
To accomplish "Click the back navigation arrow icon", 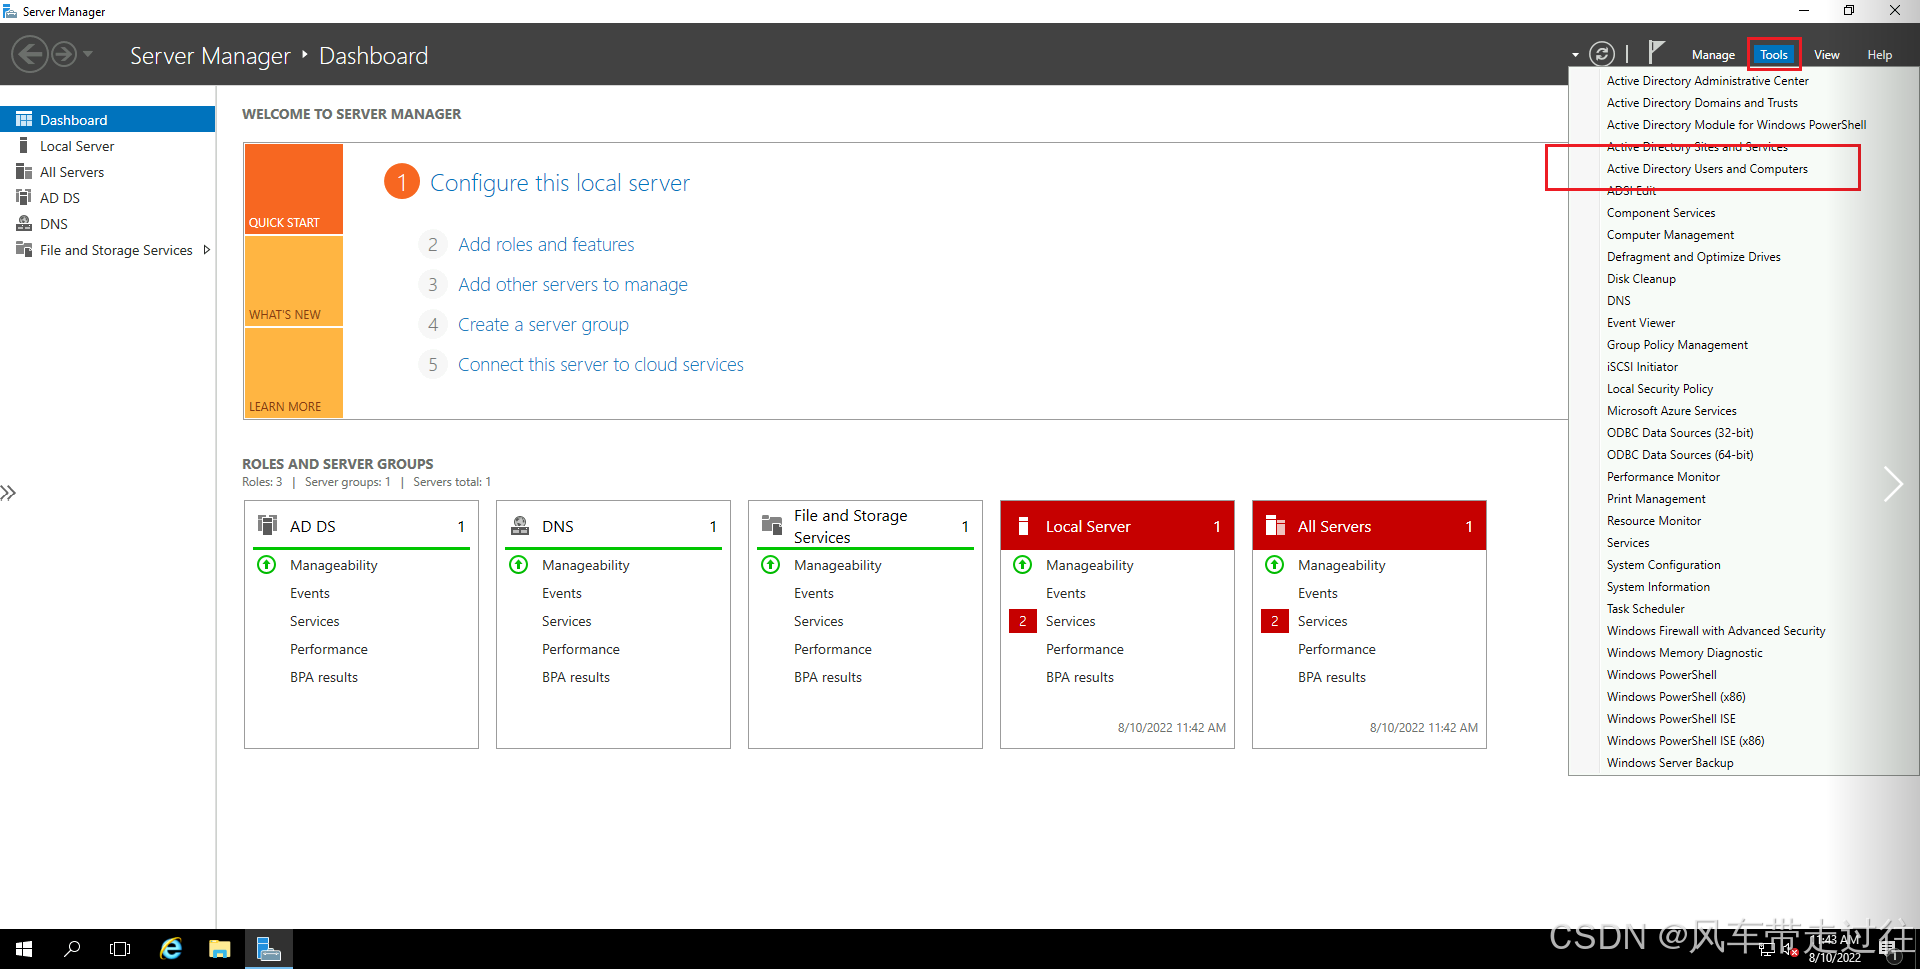I will 30,54.
